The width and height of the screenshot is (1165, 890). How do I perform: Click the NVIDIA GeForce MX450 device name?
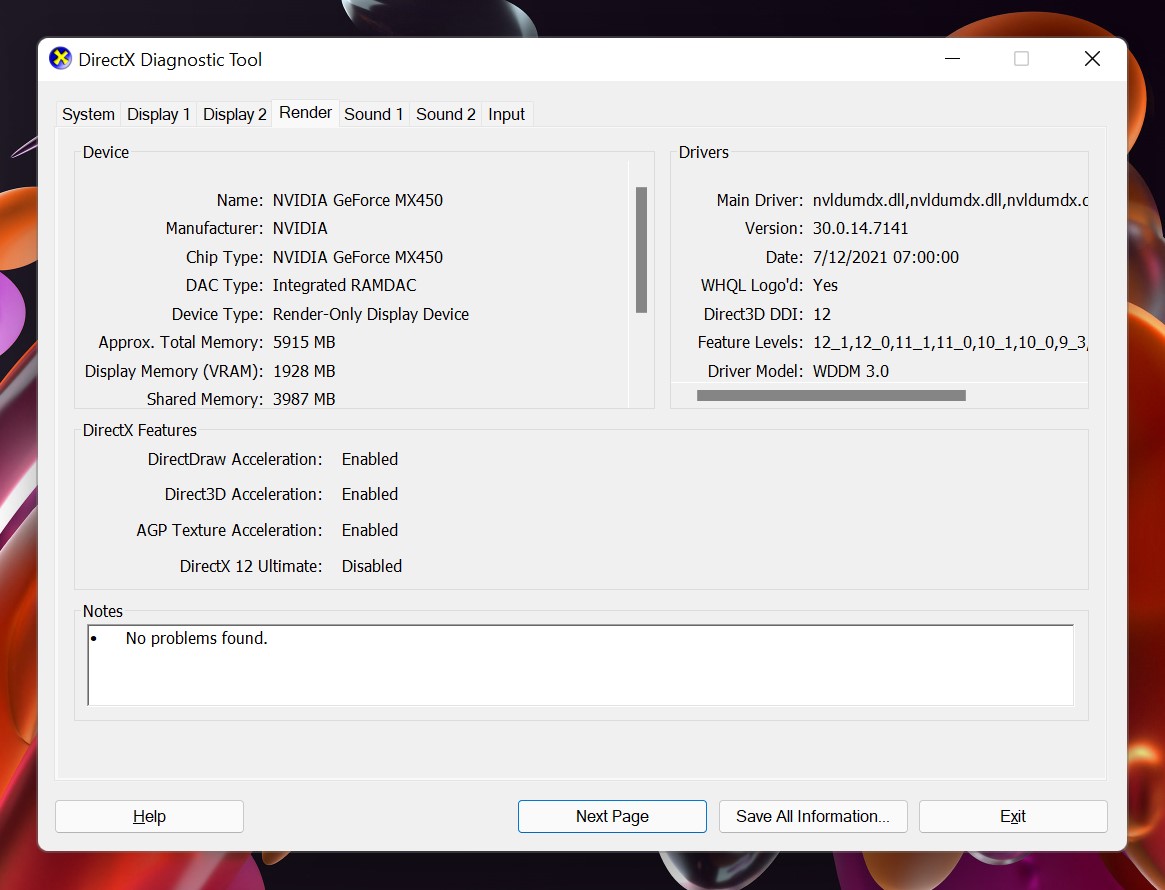click(x=358, y=200)
